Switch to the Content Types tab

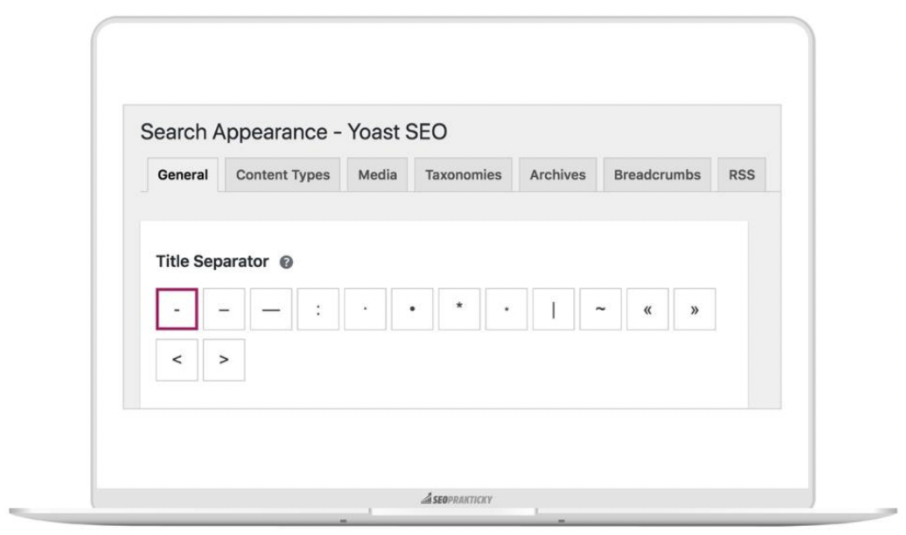tap(283, 174)
